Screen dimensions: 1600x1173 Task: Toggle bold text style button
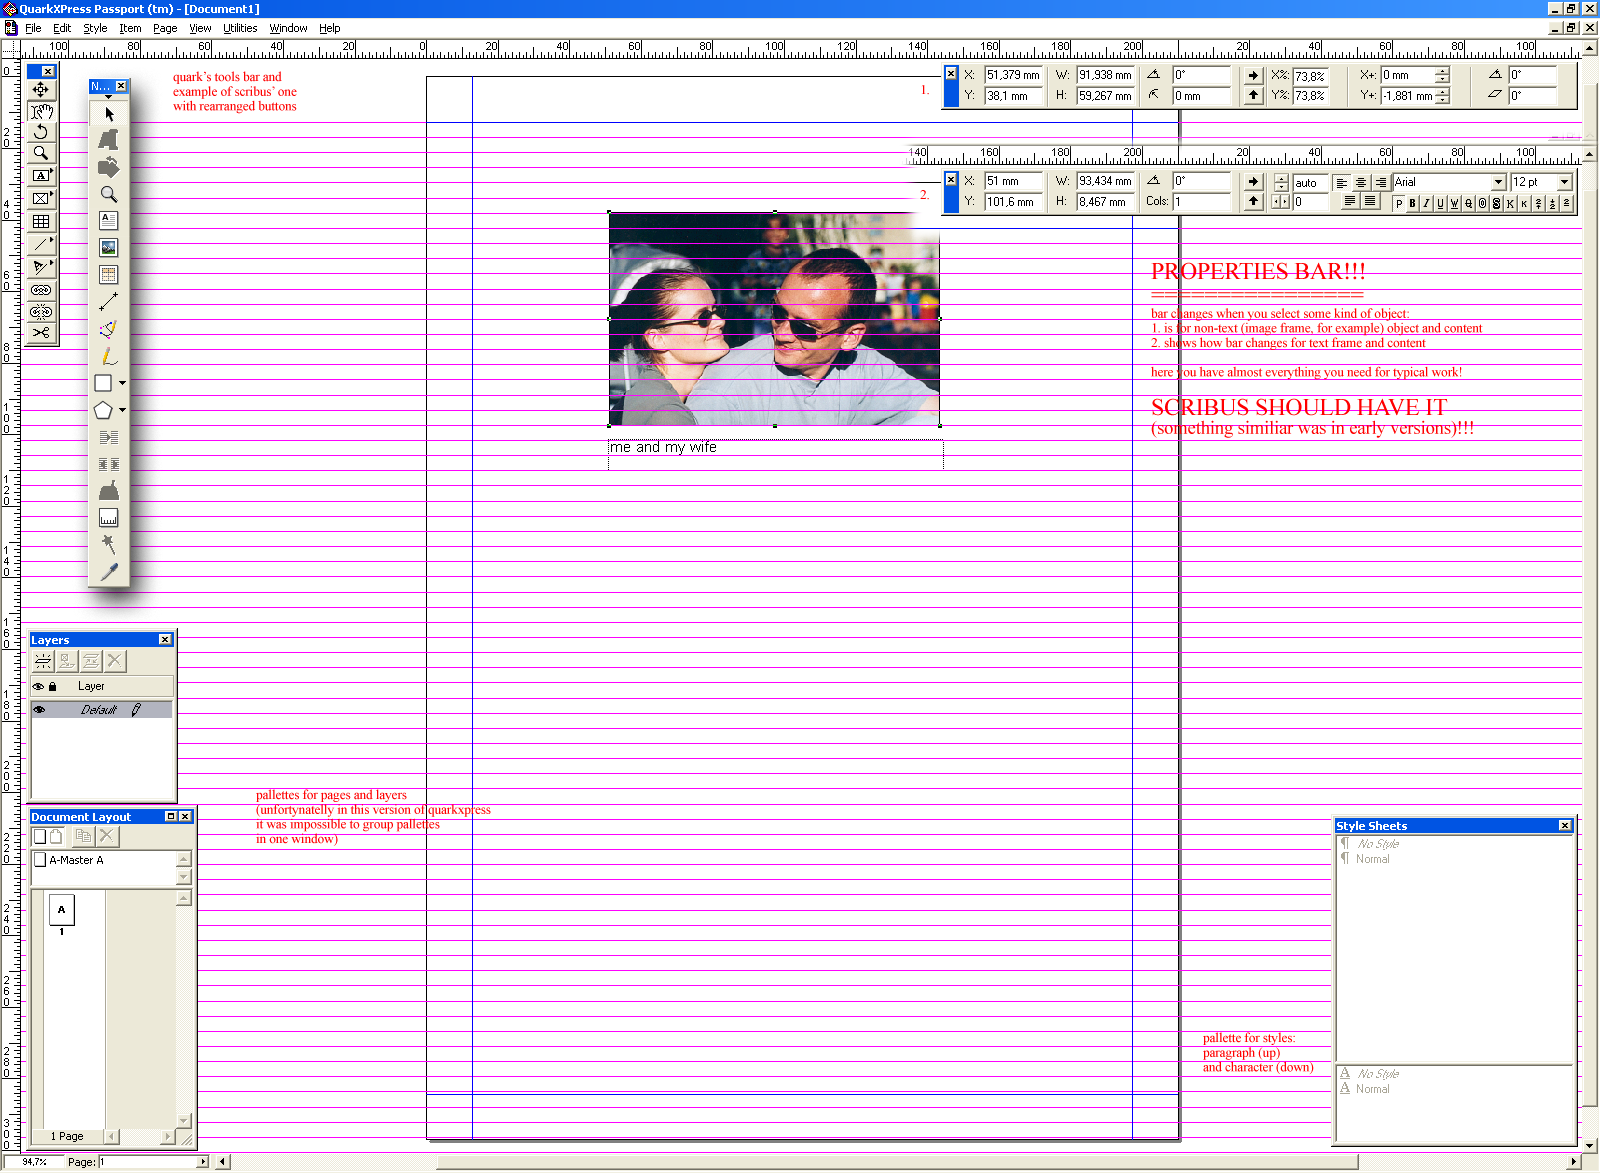point(1412,203)
